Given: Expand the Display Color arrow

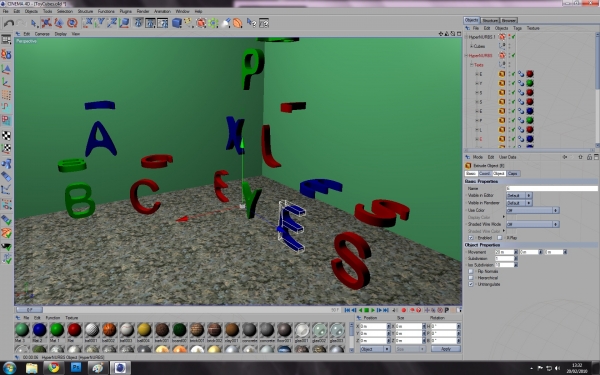Looking at the screenshot, I should (x=504, y=217).
